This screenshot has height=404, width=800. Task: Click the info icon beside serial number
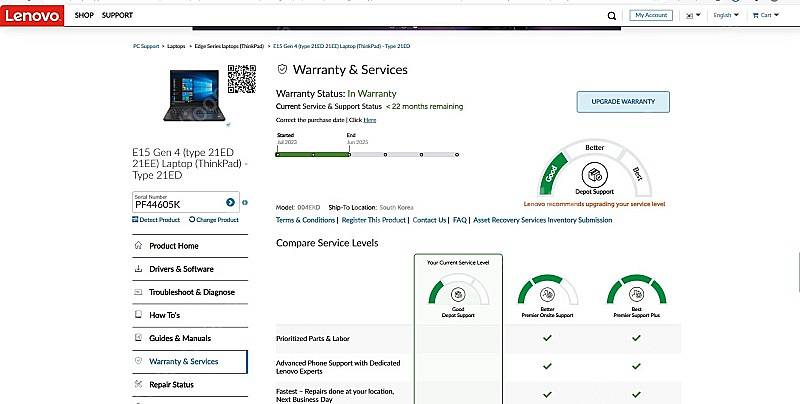click(x=245, y=203)
